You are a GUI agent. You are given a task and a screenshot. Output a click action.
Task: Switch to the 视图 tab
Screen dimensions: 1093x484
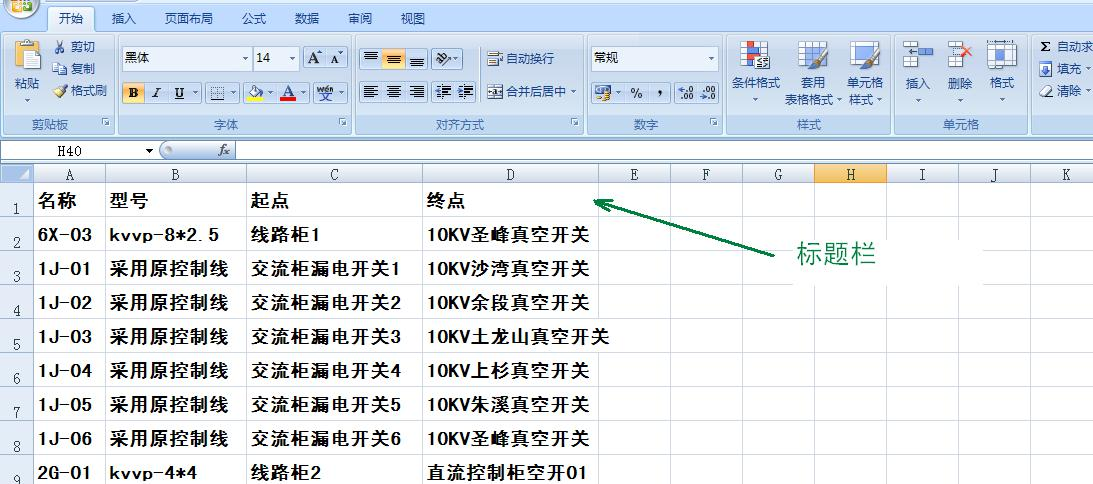pyautogui.click(x=413, y=19)
